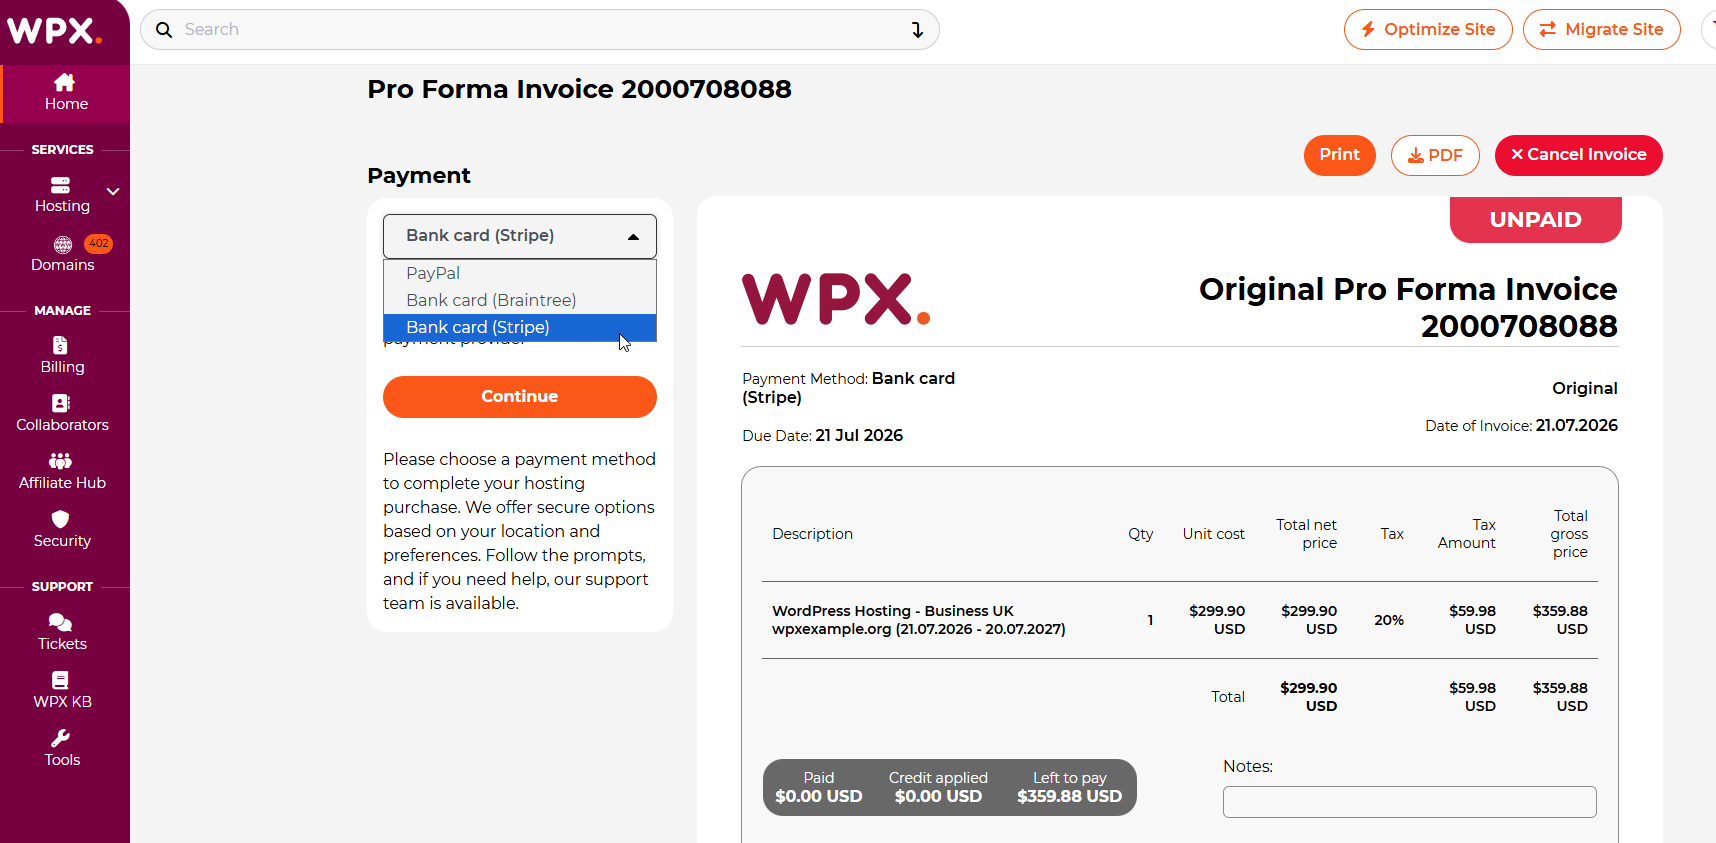Open Affiliate Hub icon
This screenshot has width=1716, height=843.
click(60, 461)
